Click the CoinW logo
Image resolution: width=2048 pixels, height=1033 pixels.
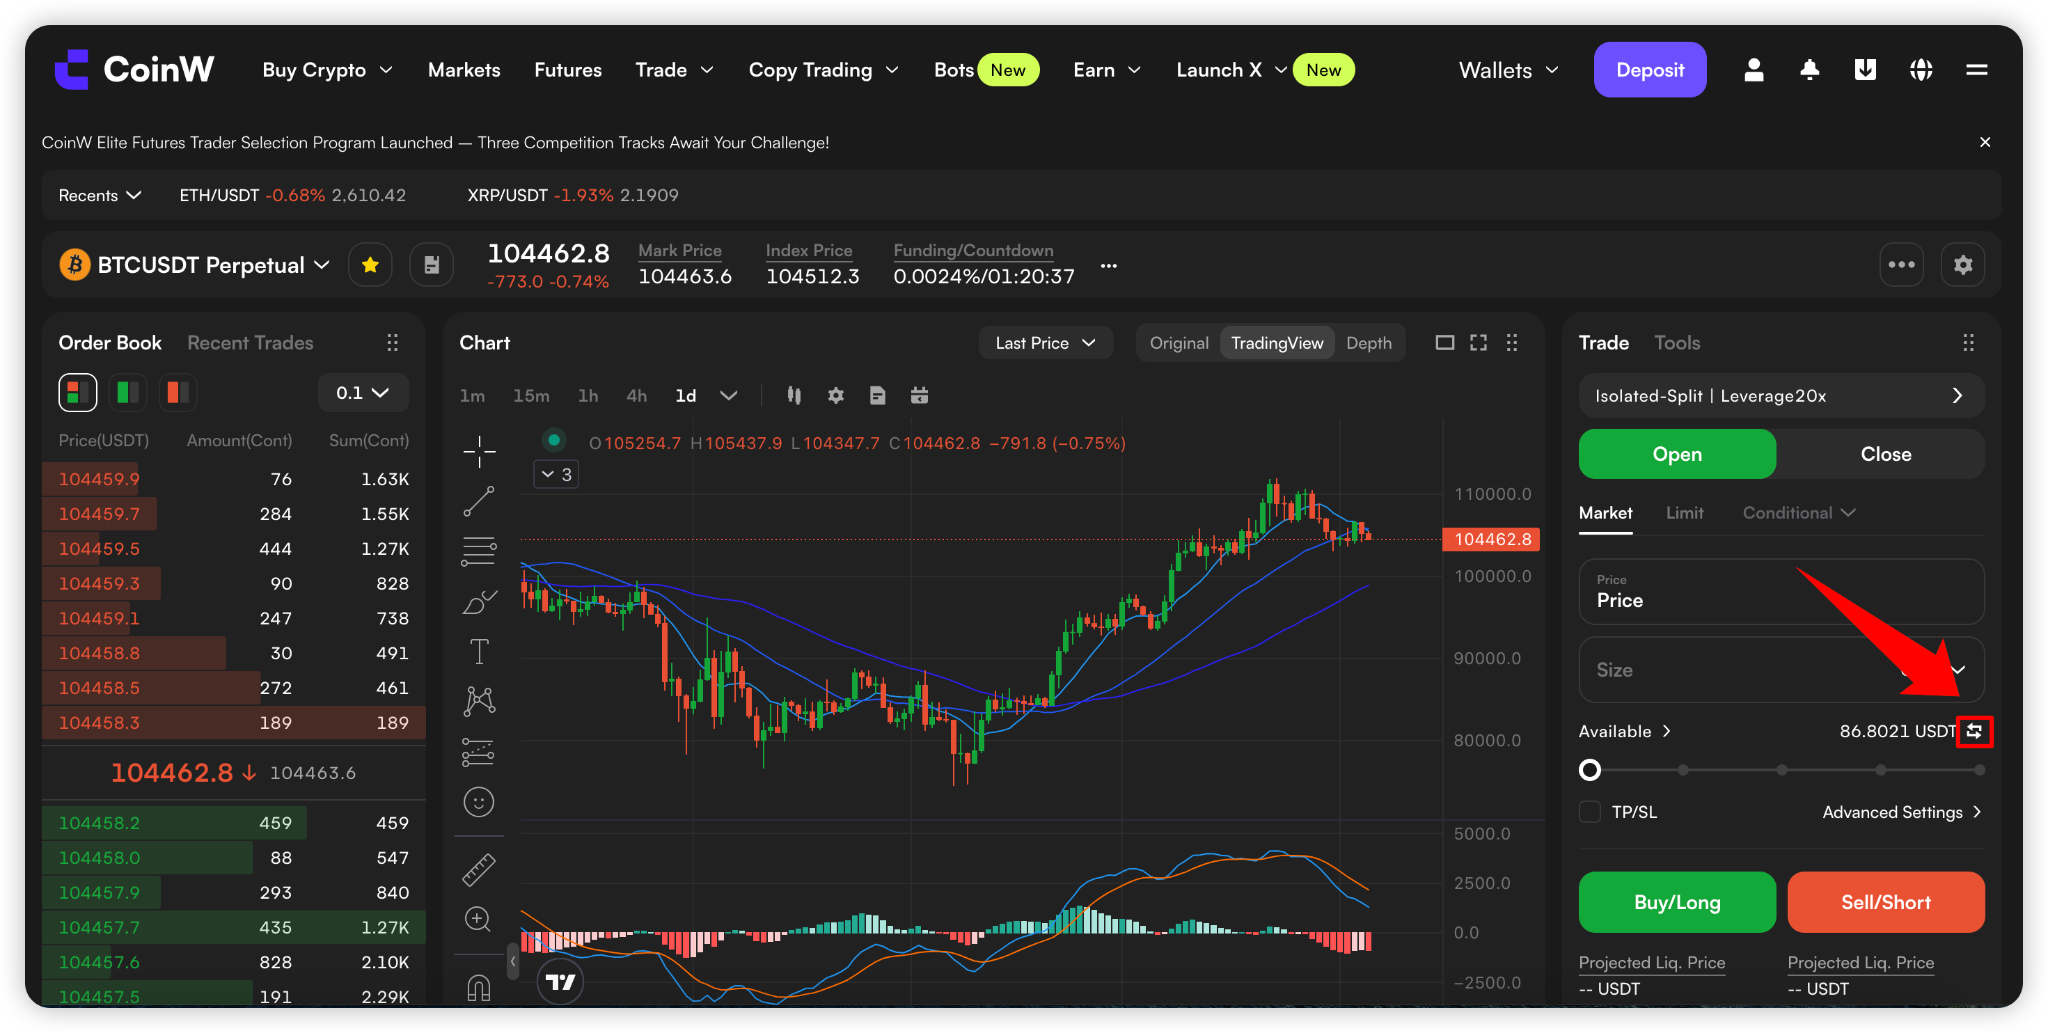pyautogui.click(x=134, y=69)
